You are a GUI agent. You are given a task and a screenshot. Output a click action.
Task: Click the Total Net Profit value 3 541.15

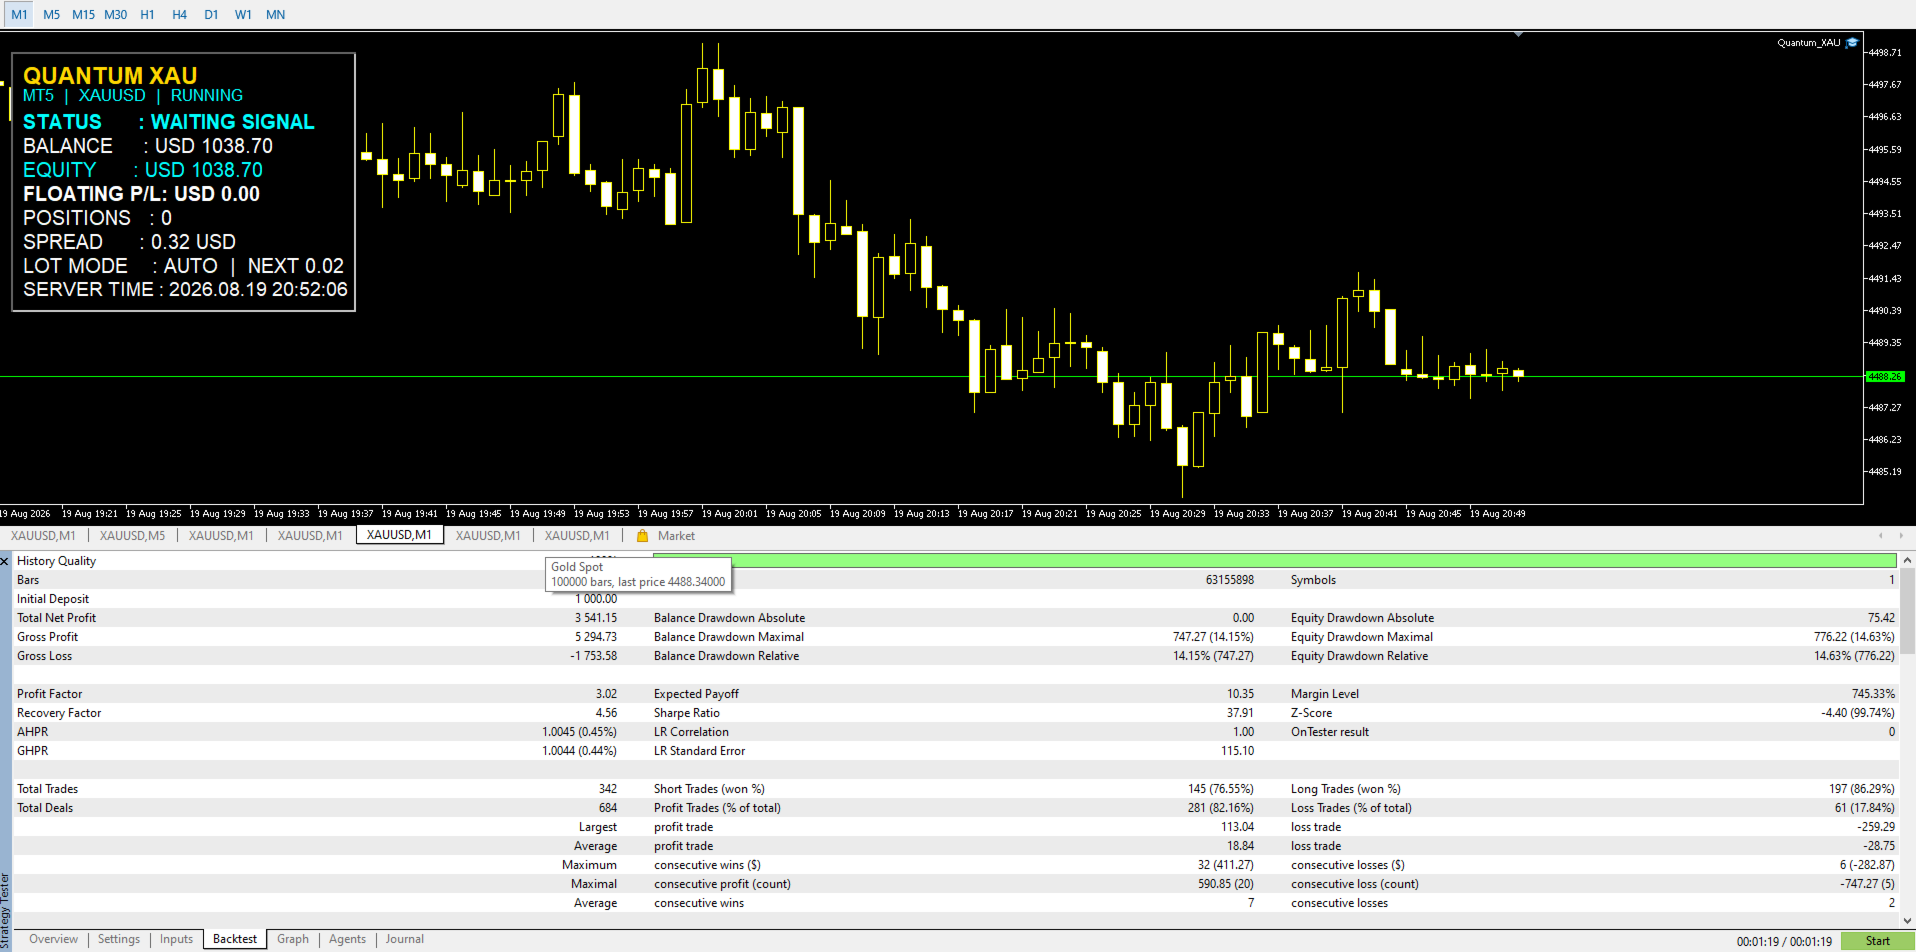[596, 618]
